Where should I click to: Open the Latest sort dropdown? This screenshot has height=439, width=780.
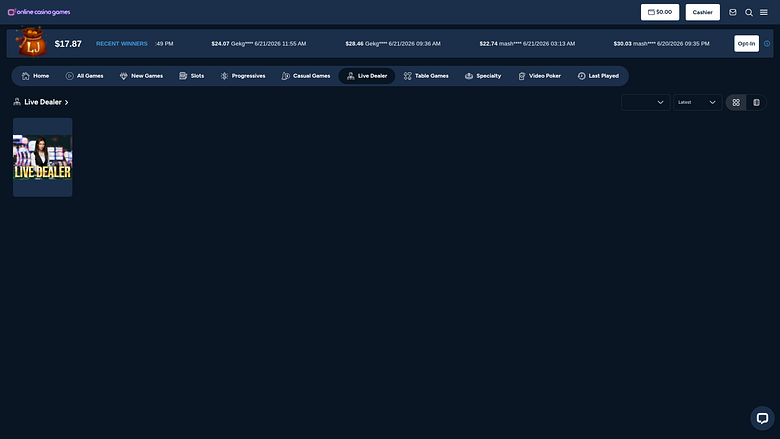697,102
